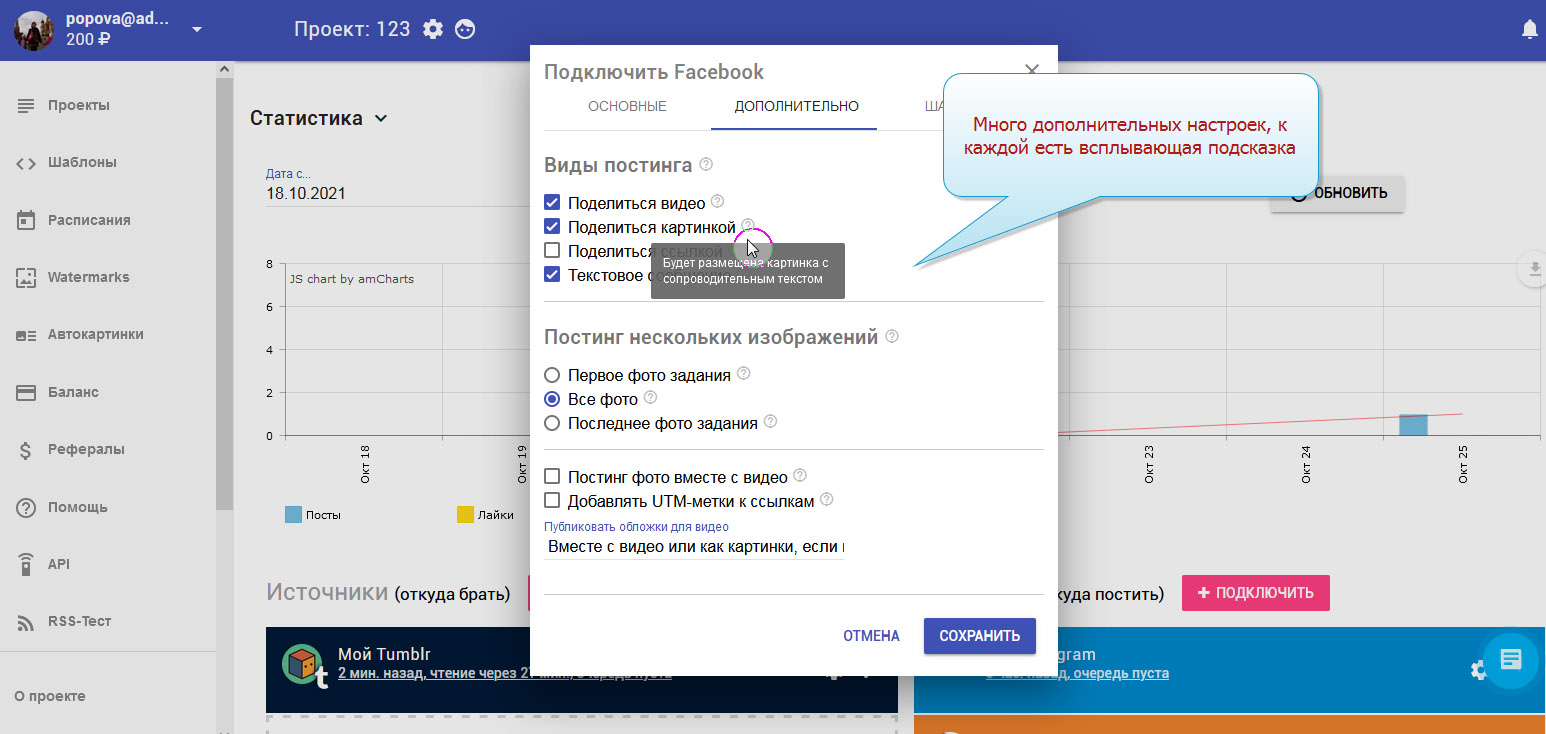Click the Сохранить button

pyautogui.click(x=979, y=636)
